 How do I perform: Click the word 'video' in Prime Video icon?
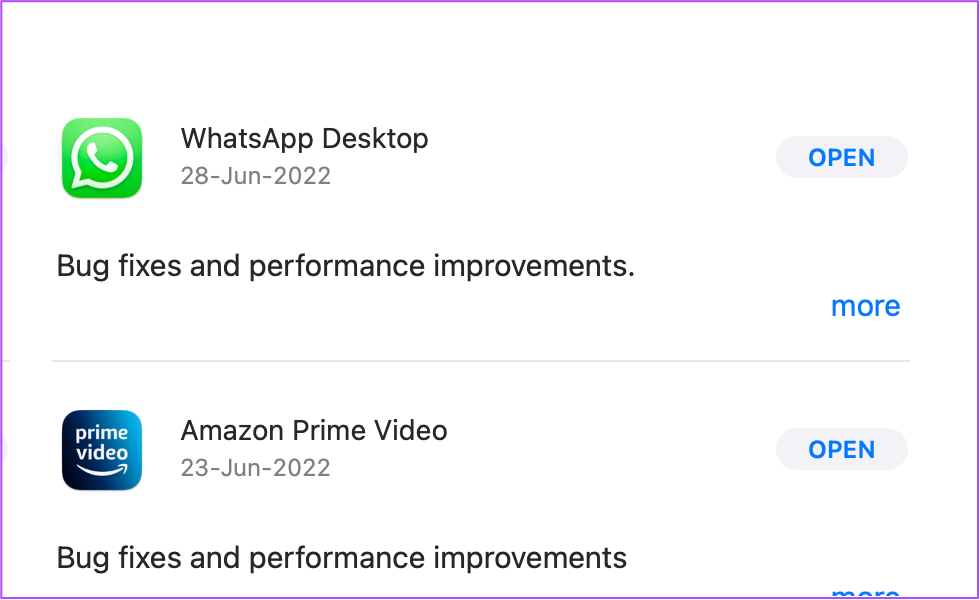point(102,452)
